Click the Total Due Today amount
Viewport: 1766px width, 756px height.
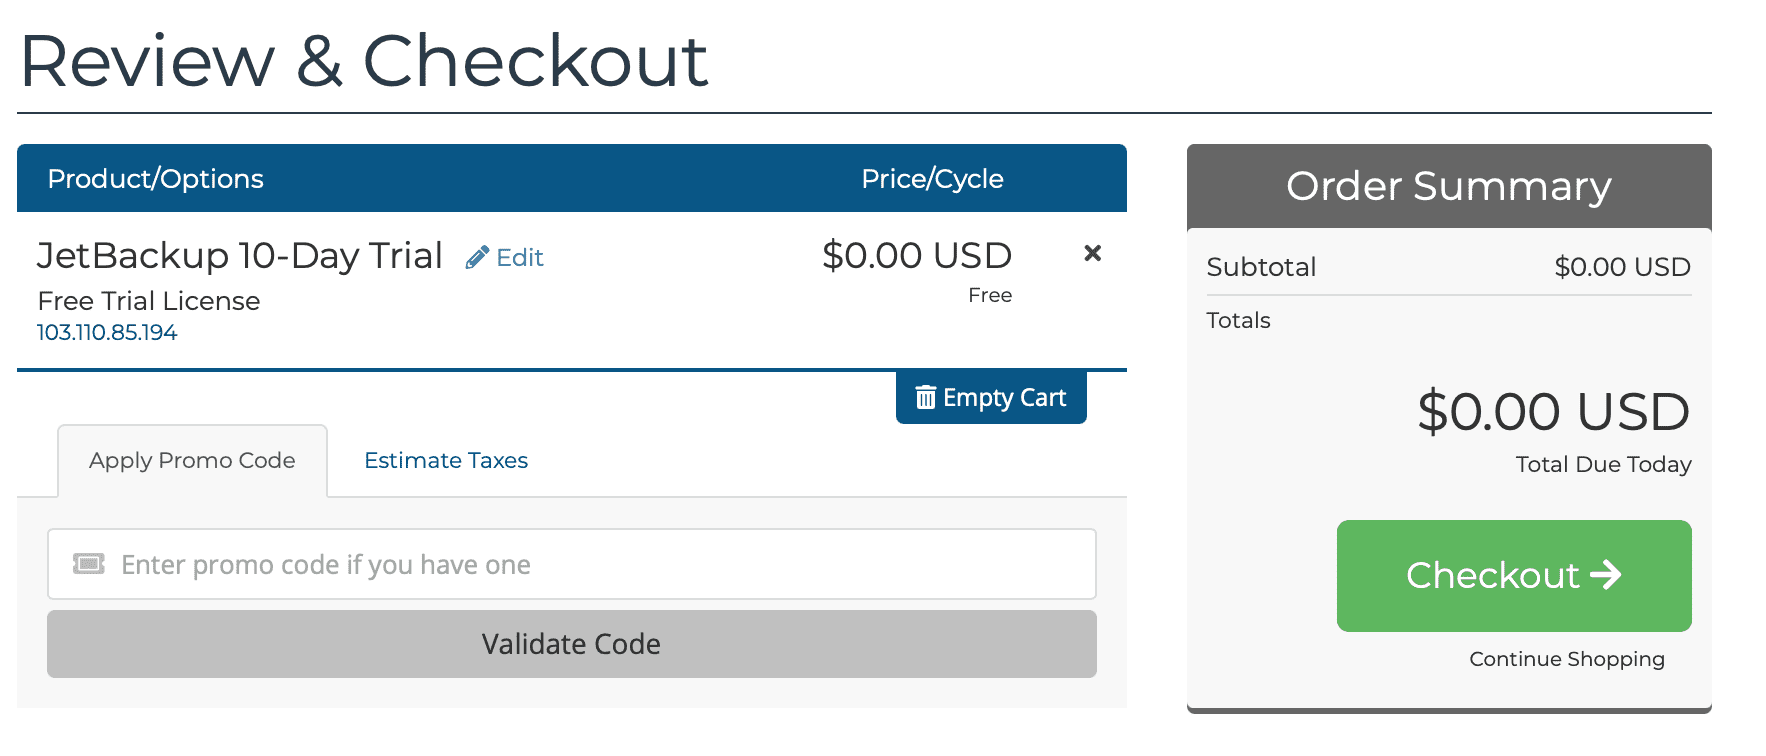(x=1553, y=412)
